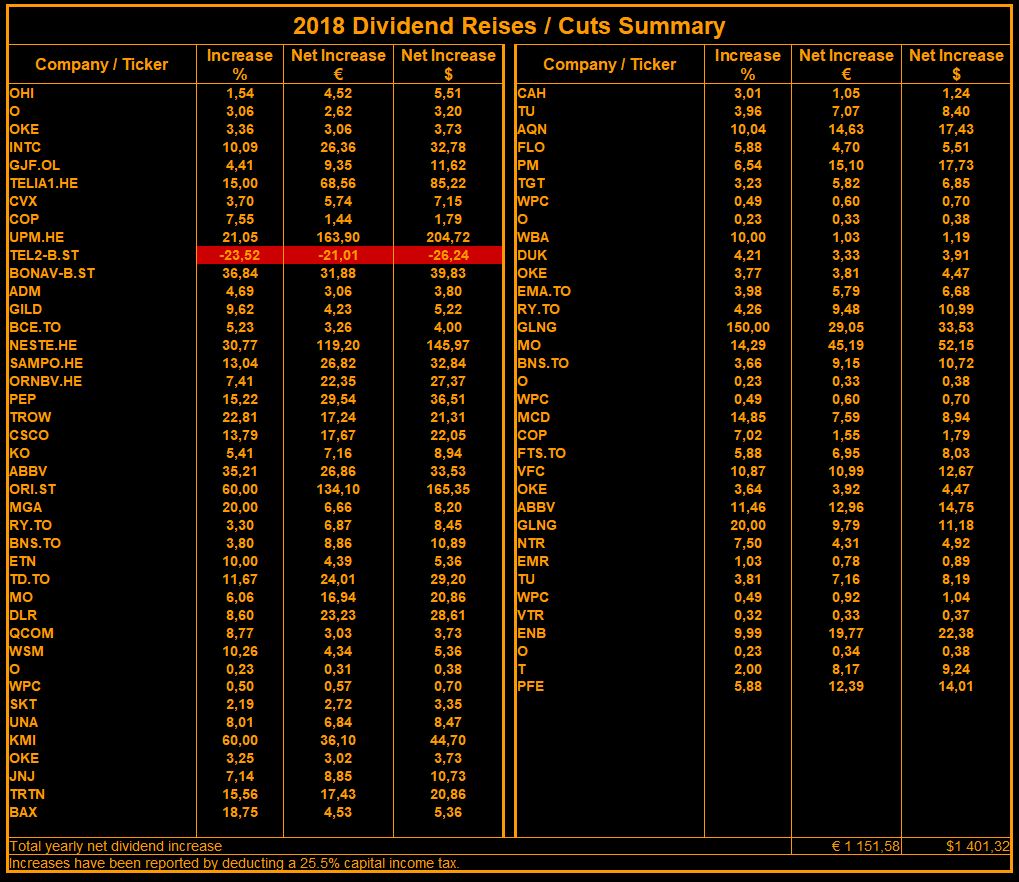Select red -21,01 euro cell
The height and width of the screenshot is (882, 1019).
click(338, 255)
